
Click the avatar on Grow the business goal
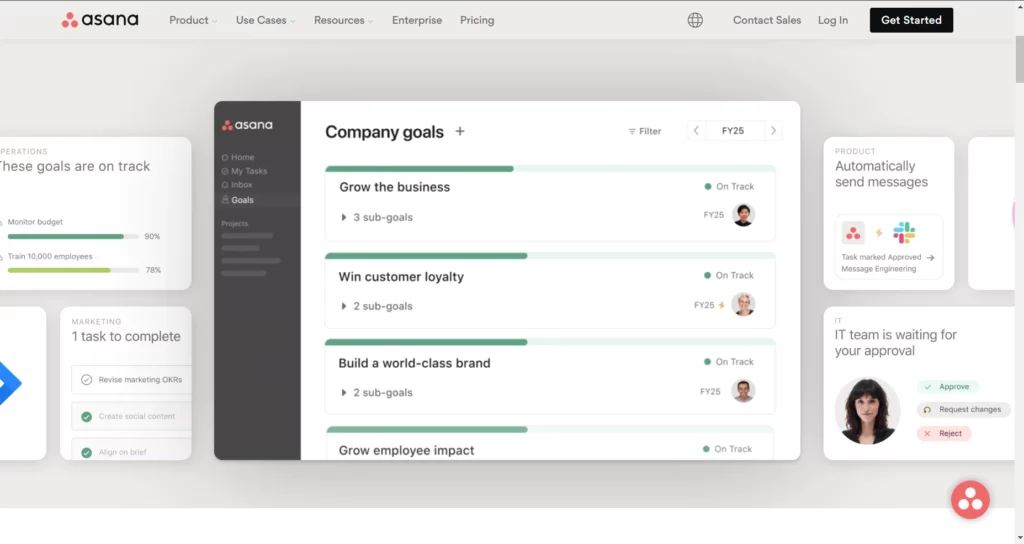tap(743, 215)
